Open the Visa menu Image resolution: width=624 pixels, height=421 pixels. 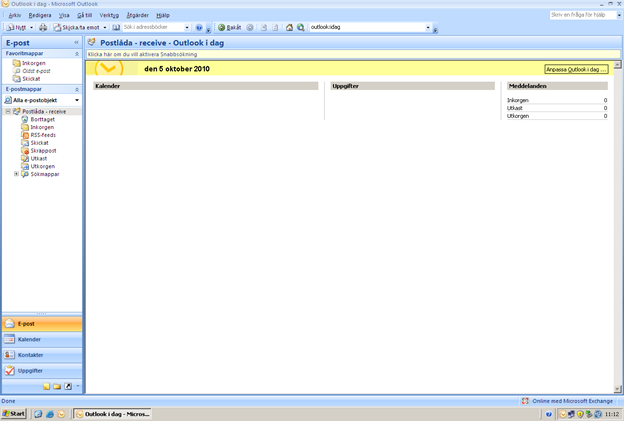[64, 15]
